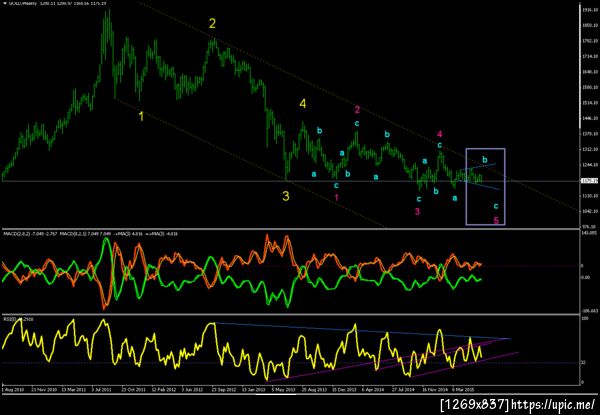Select the magenta wave label 1
The height and width of the screenshot is (415, 600).
point(336,197)
